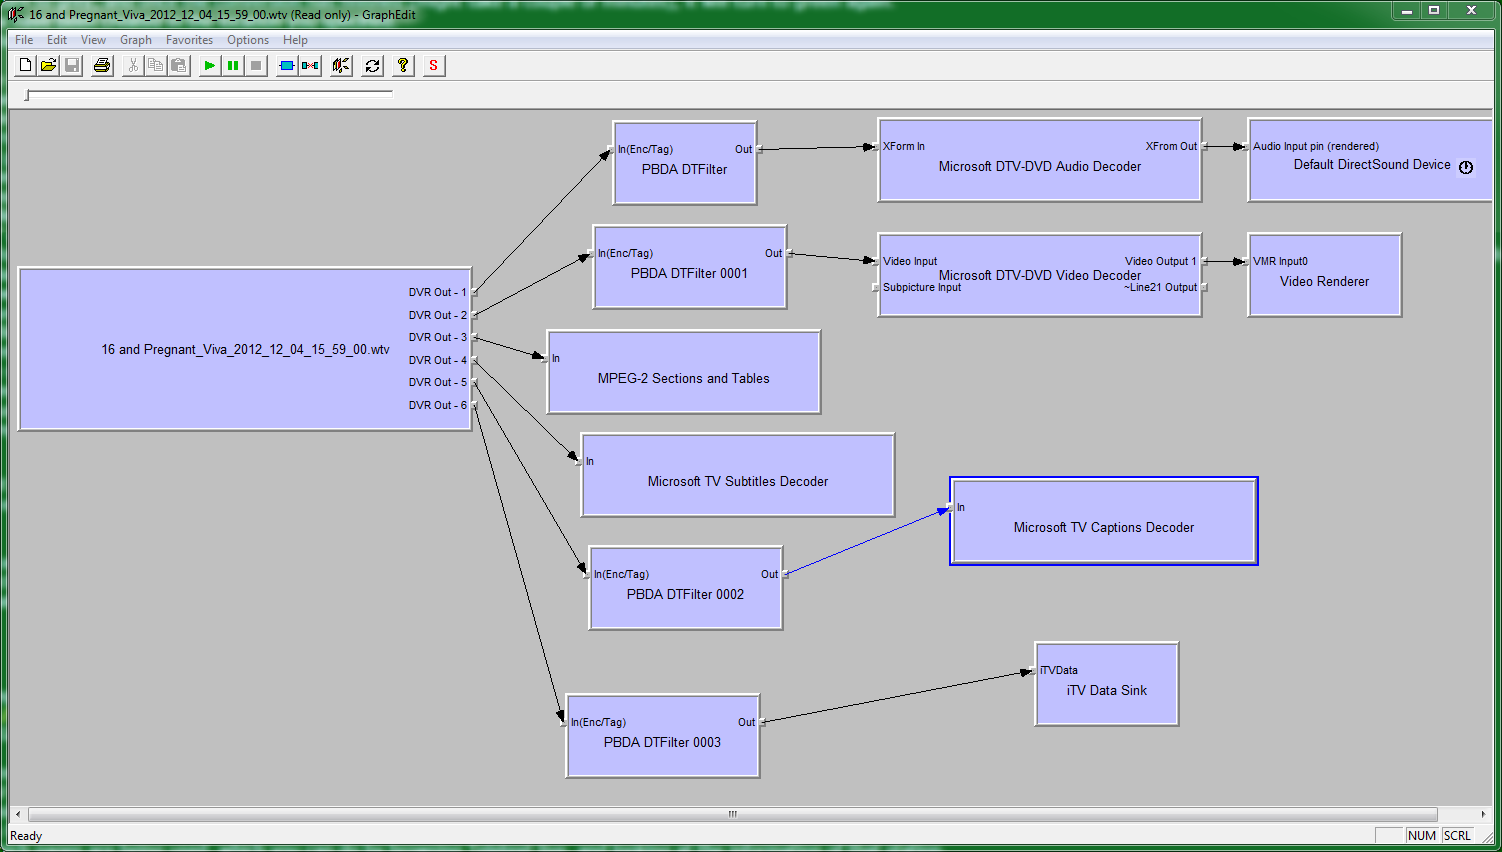Select Microsoft DTV-DVD Video Decoder filter
The width and height of the screenshot is (1502, 852).
click(x=1040, y=275)
